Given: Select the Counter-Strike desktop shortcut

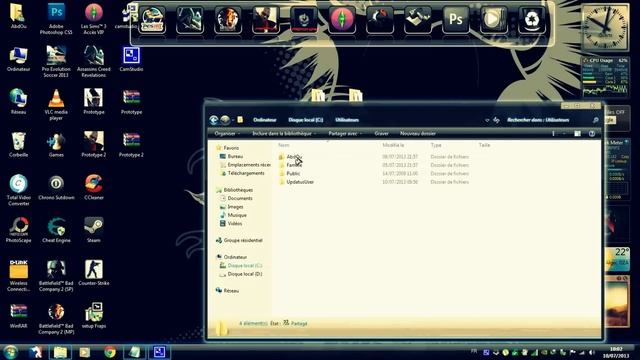Looking at the screenshot, I should [93, 273].
